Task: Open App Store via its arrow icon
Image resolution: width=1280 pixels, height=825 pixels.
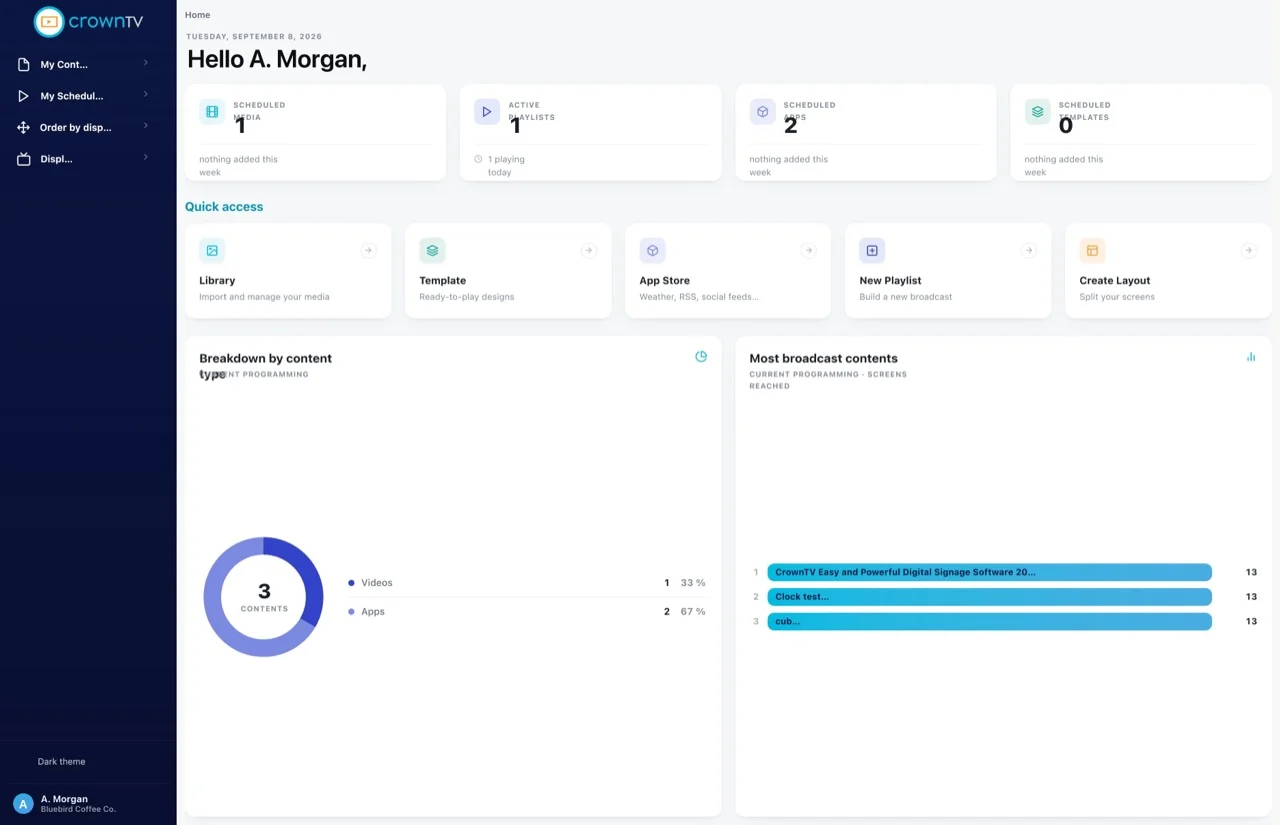Action: (809, 251)
